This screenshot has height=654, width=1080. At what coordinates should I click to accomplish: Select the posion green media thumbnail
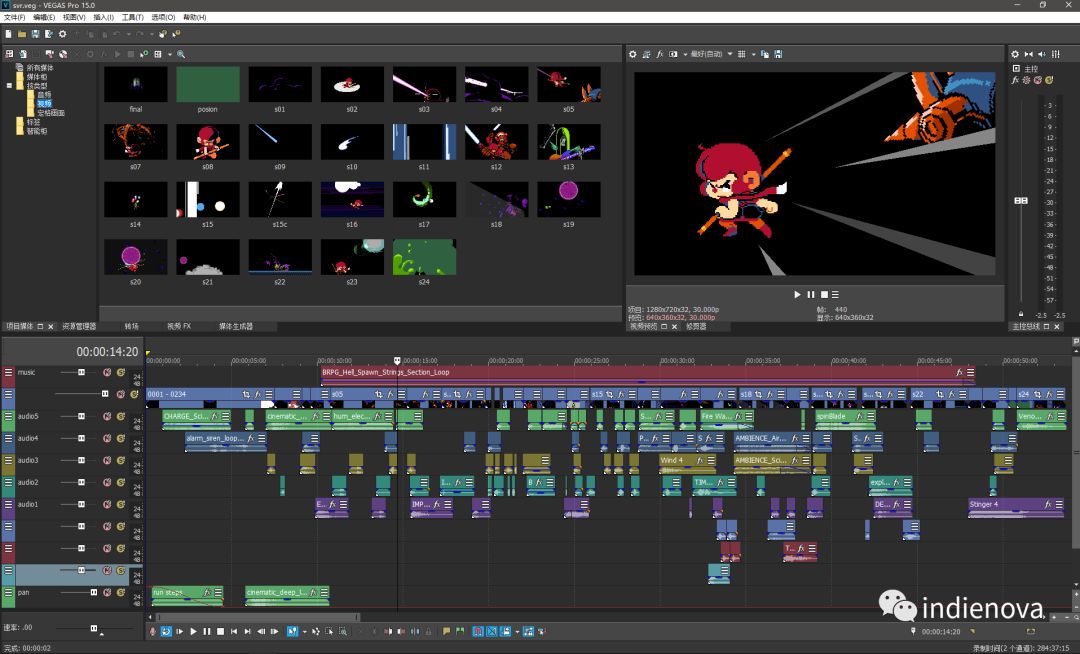(x=207, y=84)
